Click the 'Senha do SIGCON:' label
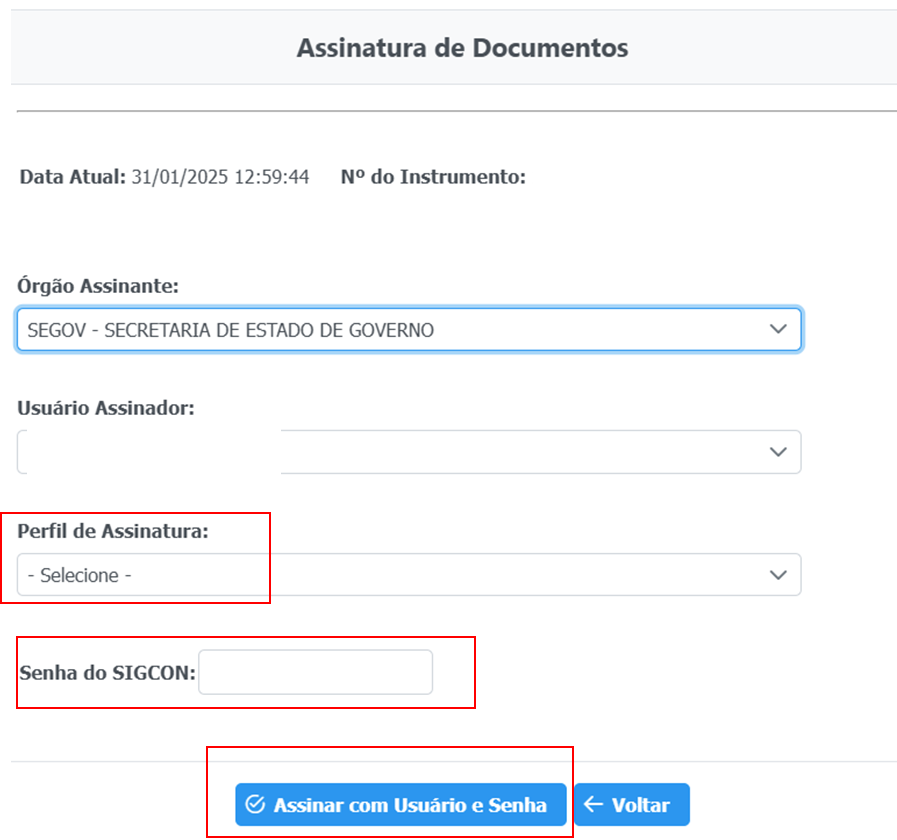 click(x=107, y=672)
